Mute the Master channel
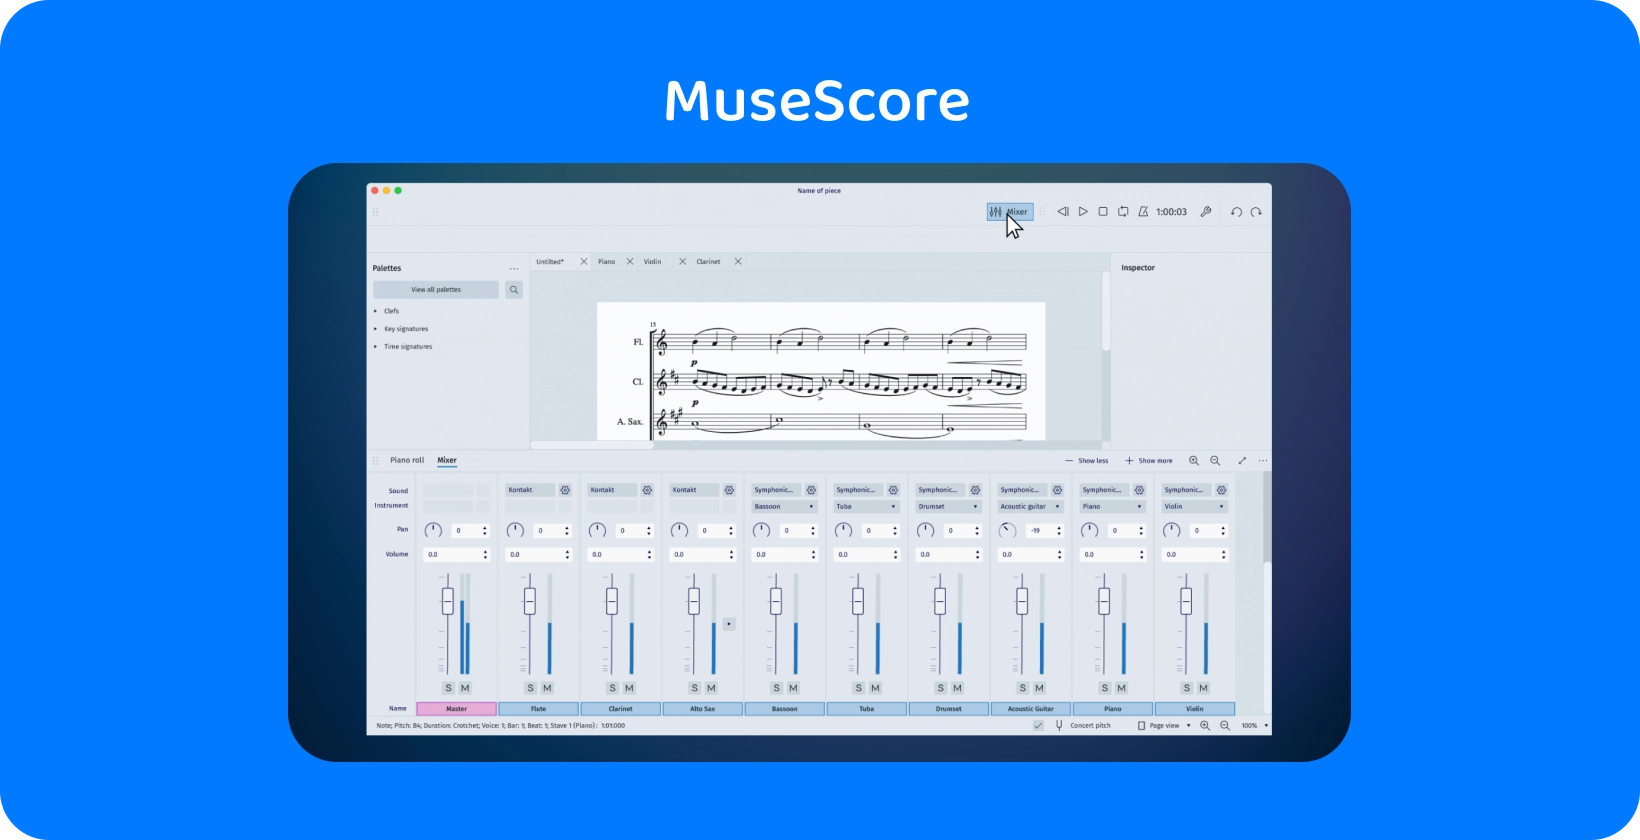Image resolution: width=1640 pixels, height=840 pixels. coord(465,688)
